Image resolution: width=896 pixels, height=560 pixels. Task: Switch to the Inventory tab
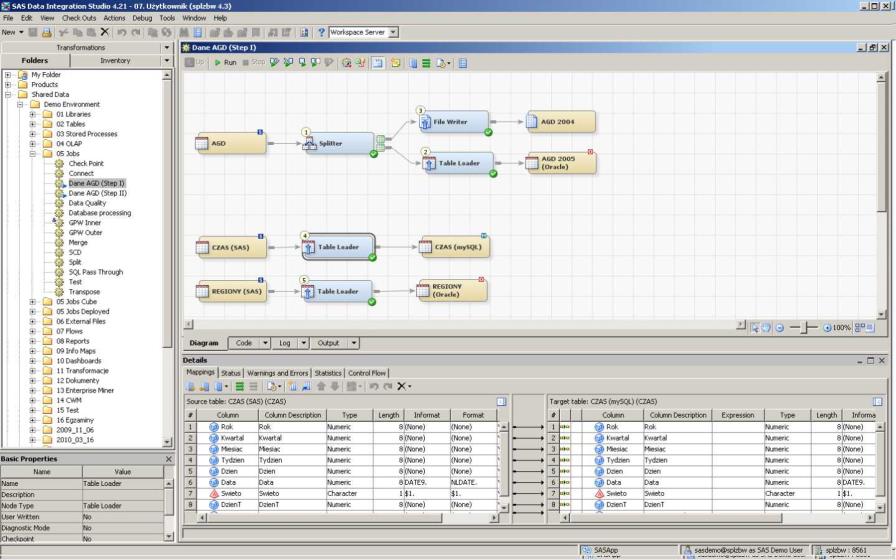[115, 61]
